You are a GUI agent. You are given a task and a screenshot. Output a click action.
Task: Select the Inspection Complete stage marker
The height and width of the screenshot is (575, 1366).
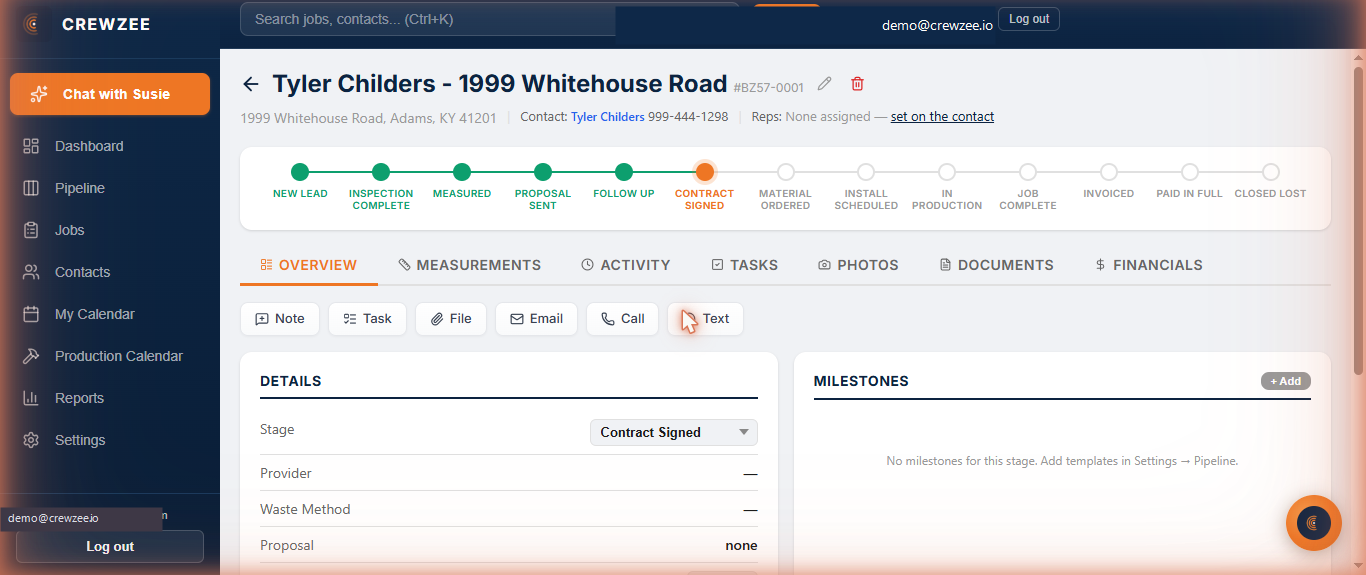coord(381,172)
